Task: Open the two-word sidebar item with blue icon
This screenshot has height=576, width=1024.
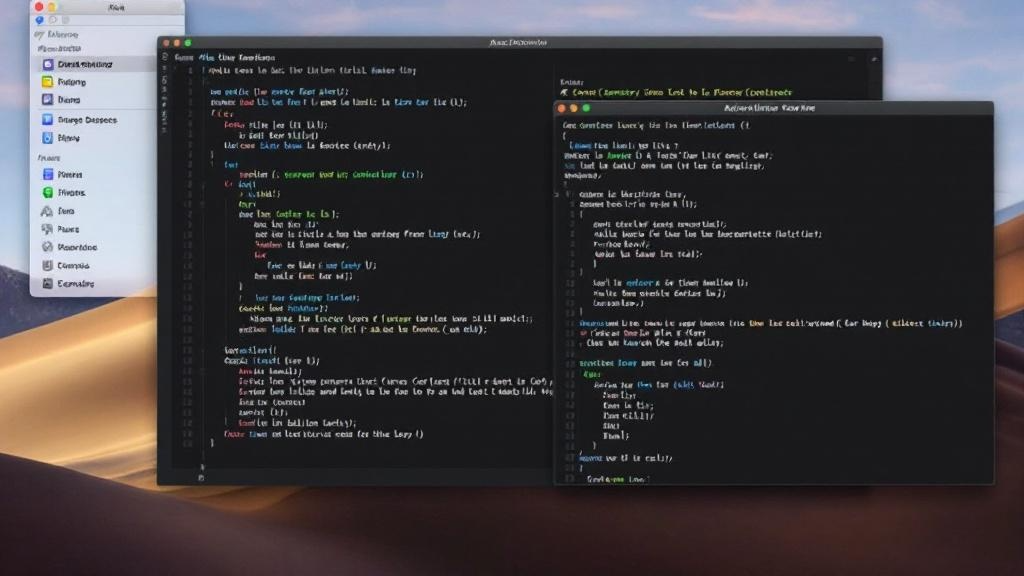Action: [x=96, y=120]
